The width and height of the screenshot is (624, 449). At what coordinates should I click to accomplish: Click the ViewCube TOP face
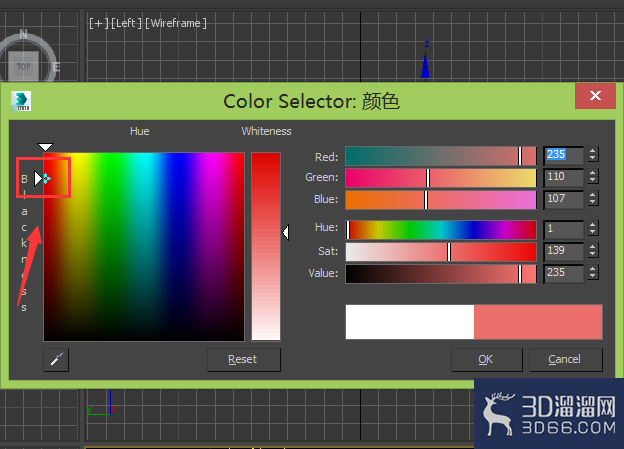pyautogui.click(x=23, y=66)
